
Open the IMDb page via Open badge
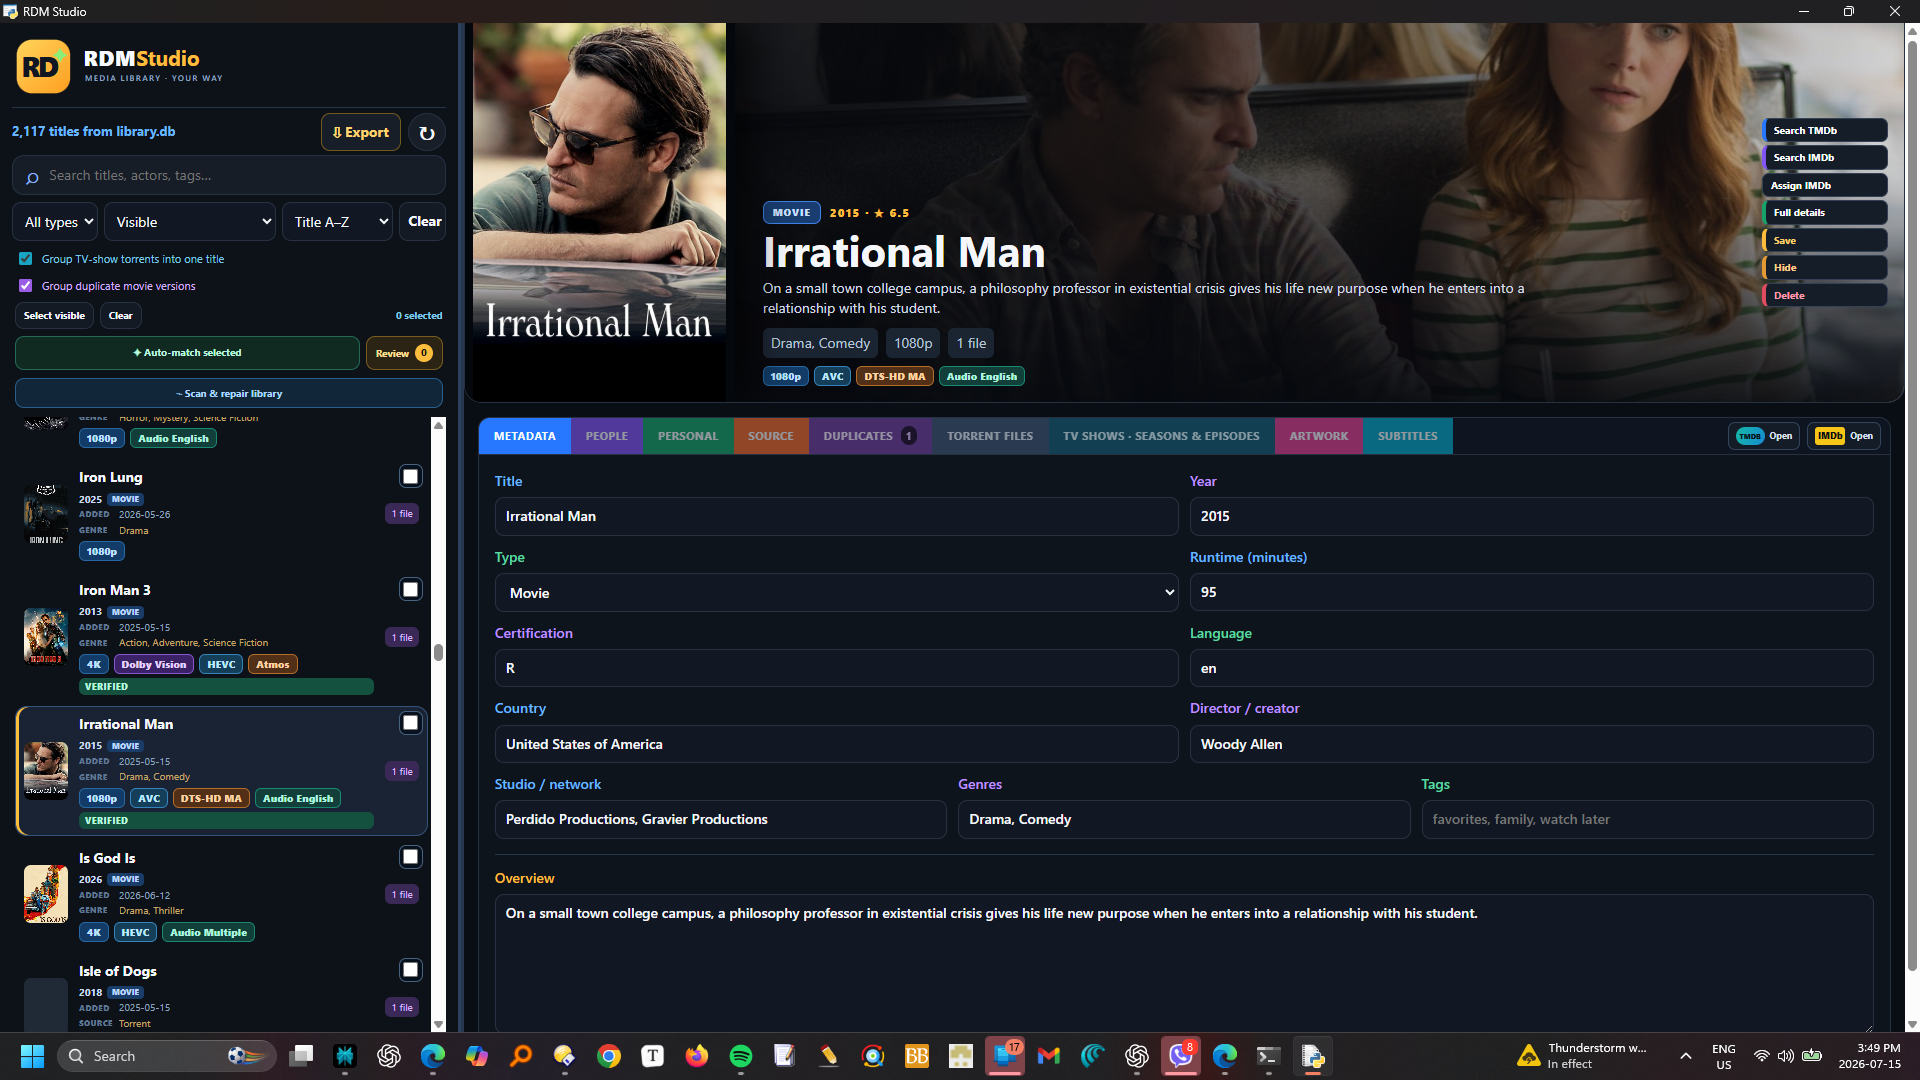coord(1844,436)
